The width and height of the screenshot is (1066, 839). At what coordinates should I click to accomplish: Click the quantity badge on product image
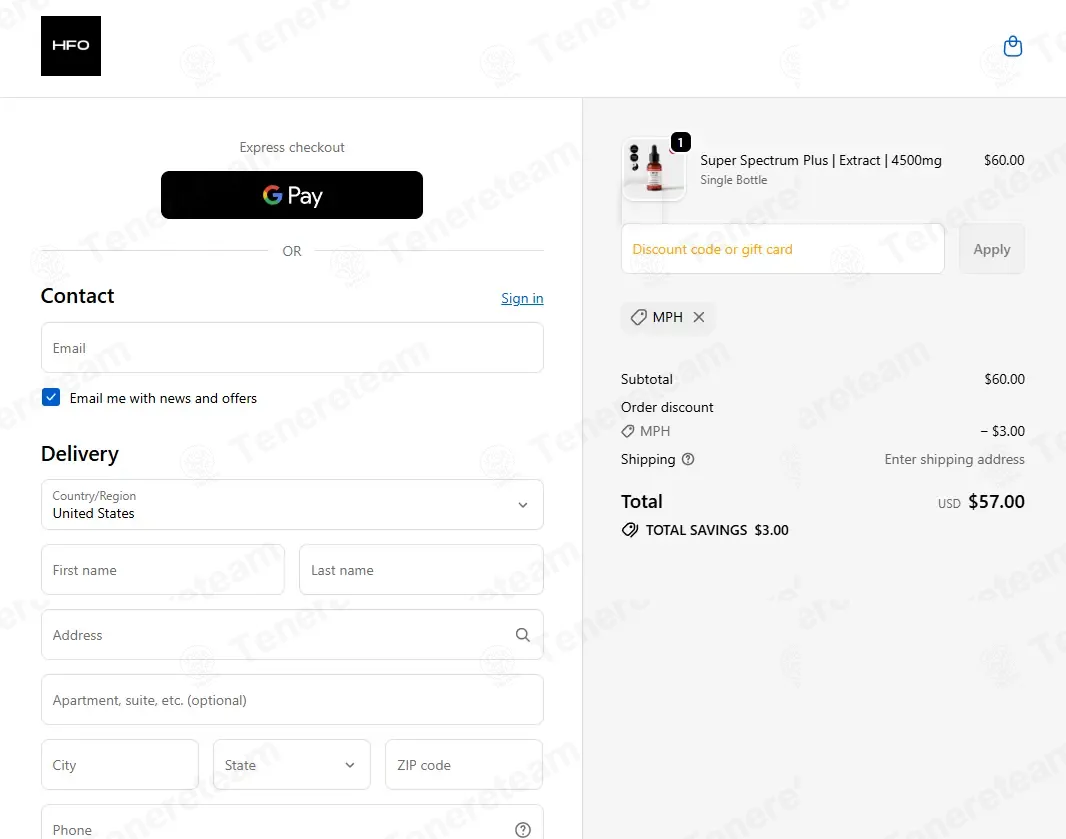[x=681, y=142]
